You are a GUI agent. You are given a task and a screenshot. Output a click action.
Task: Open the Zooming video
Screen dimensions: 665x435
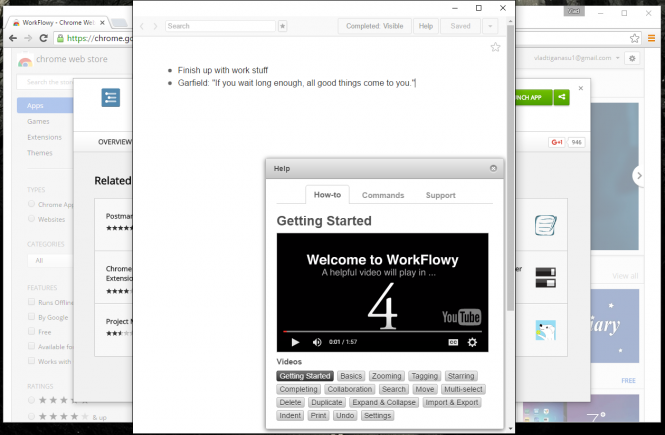pos(386,376)
